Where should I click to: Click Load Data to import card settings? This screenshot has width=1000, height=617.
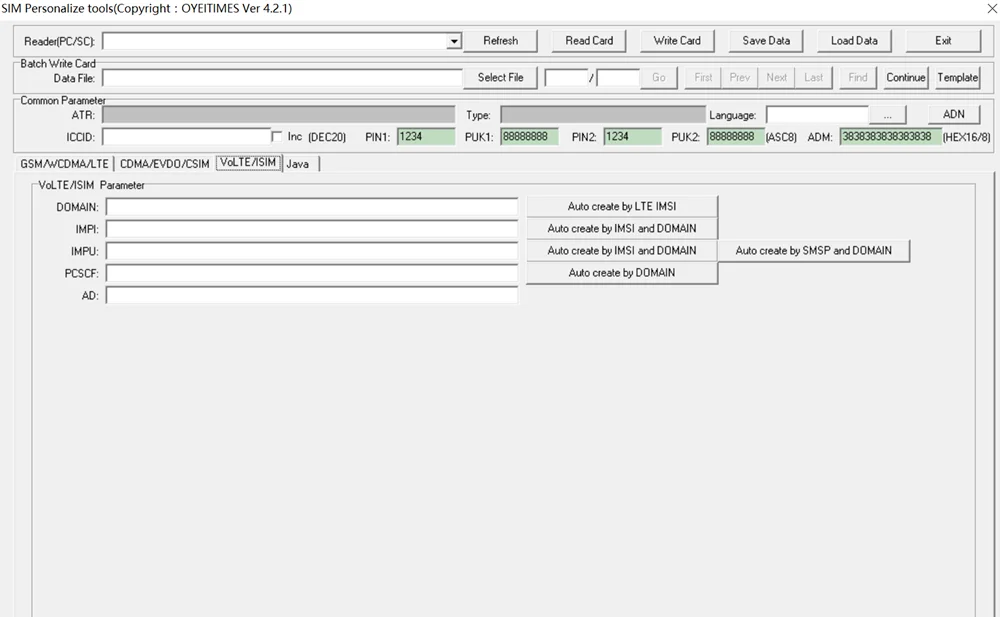[854, 41]
